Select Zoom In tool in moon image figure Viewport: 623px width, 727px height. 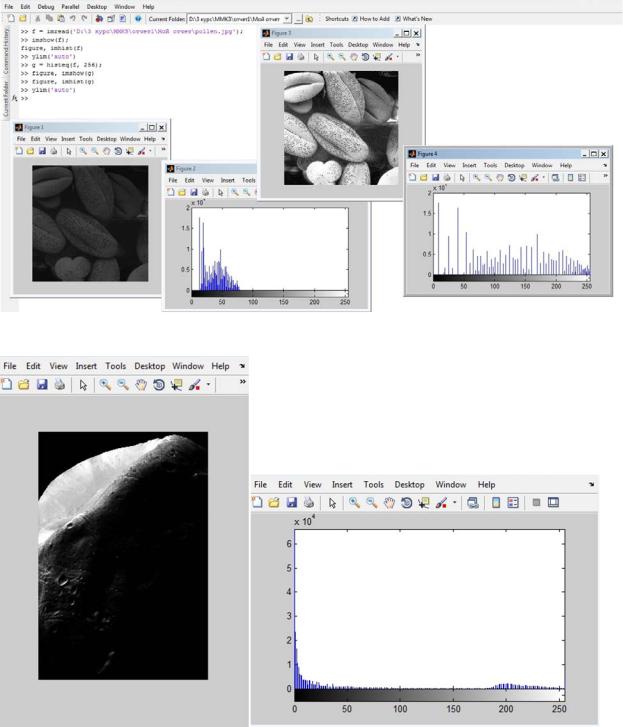[105, 384]
